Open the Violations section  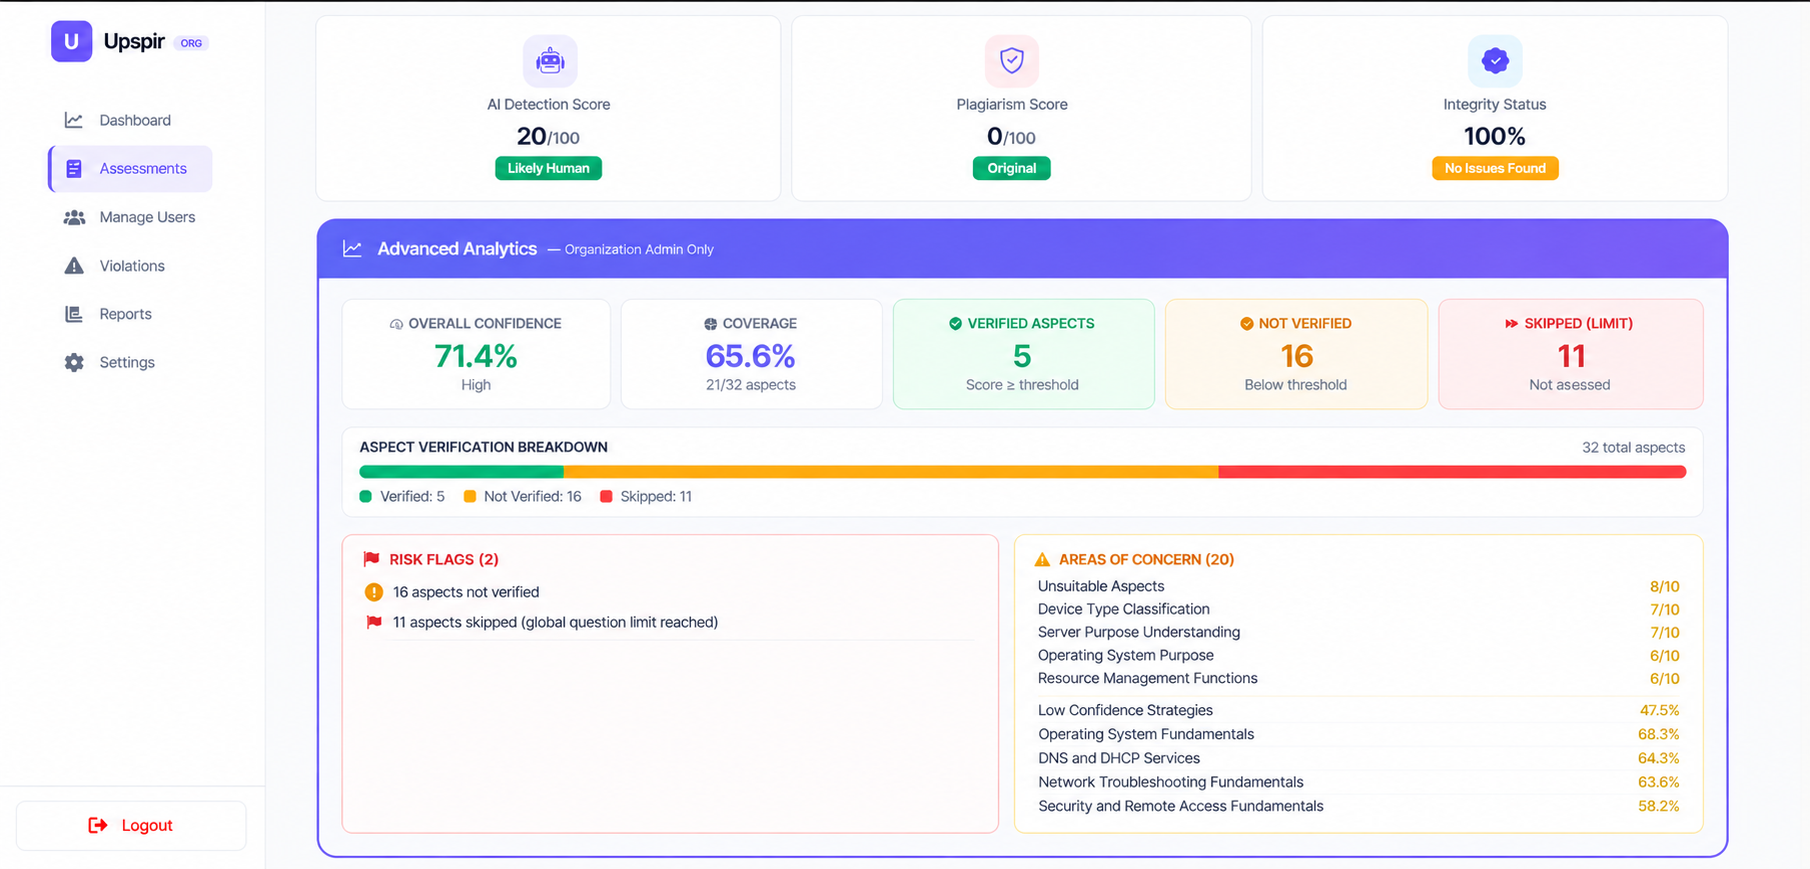(130, 266)
